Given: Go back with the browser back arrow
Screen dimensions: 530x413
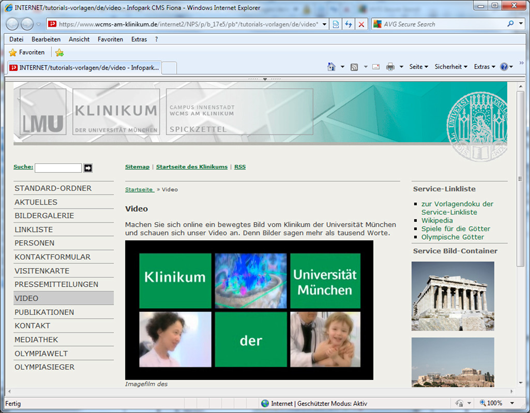Looking at the screenshot, I should (12, 24).
